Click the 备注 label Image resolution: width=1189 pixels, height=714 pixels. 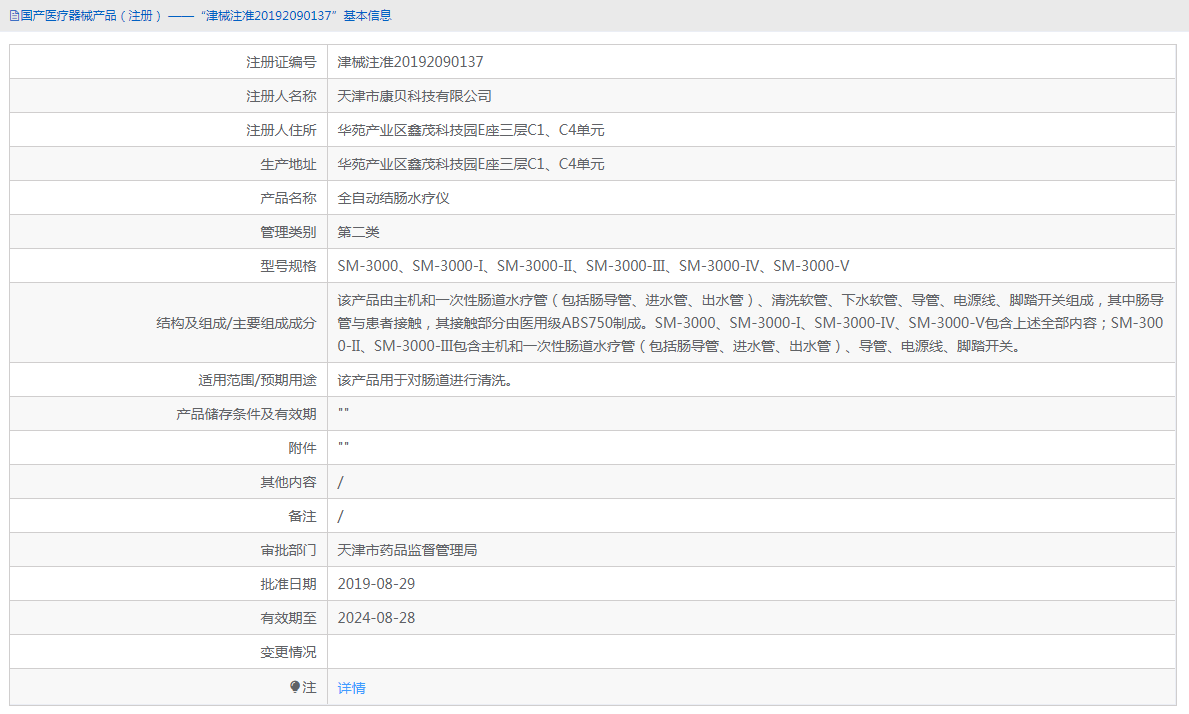point(302,516)
